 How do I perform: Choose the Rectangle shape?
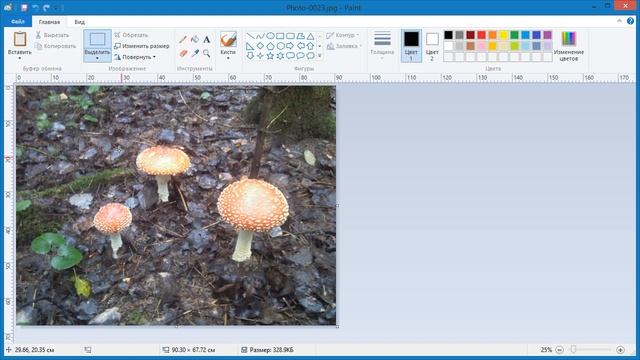point(280,36)
